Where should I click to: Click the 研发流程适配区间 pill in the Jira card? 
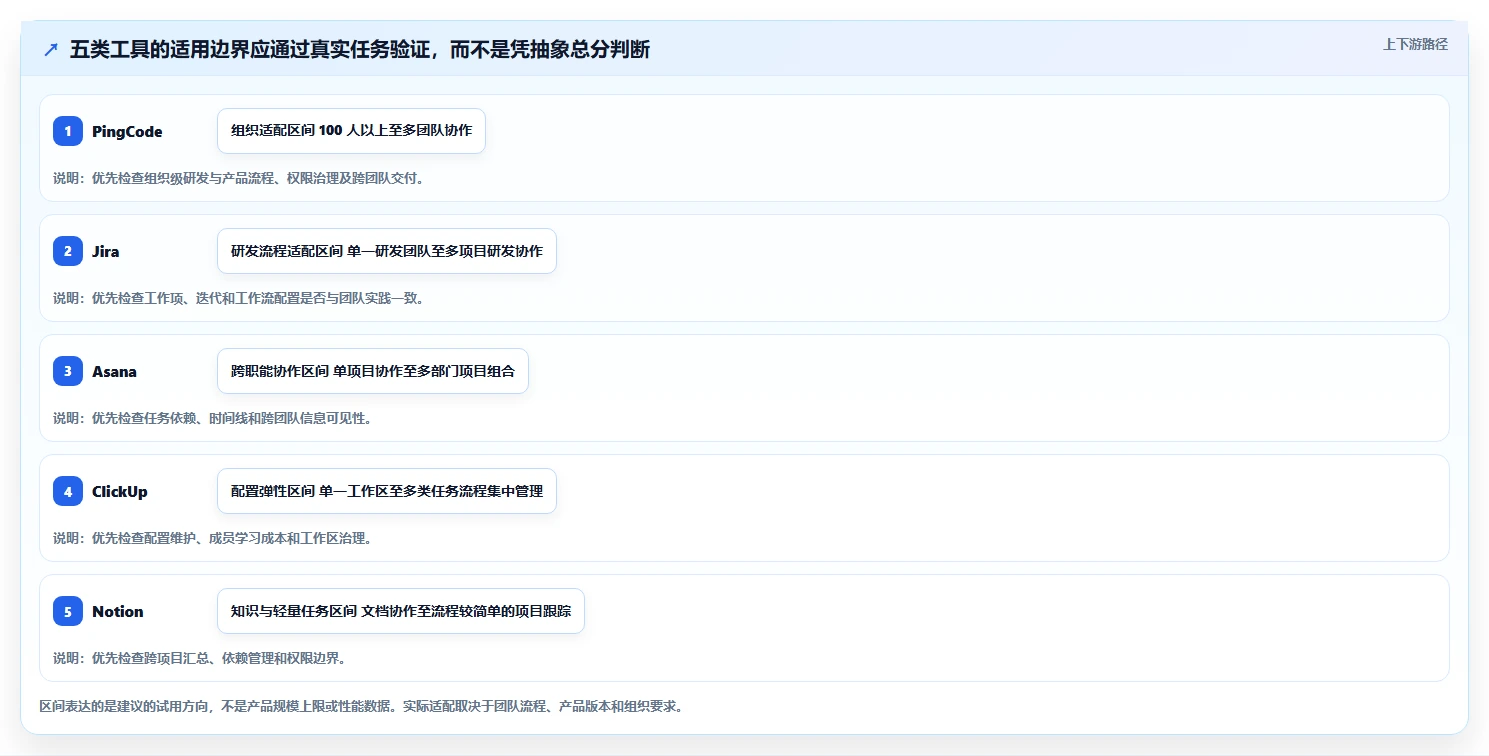pyautogui.click(x=387, y=251)
